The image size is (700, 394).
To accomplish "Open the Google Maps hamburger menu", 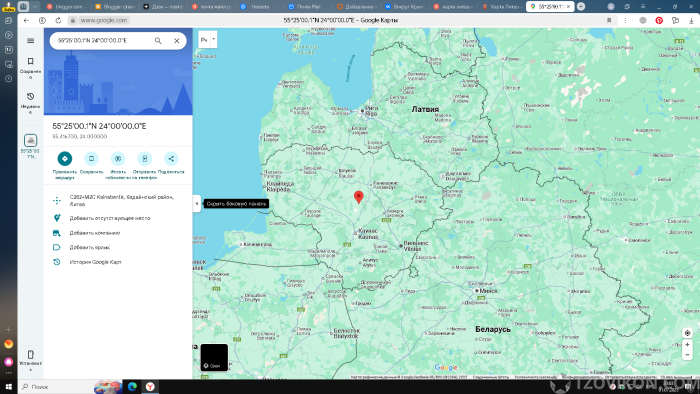I will [x=30, y=41].
